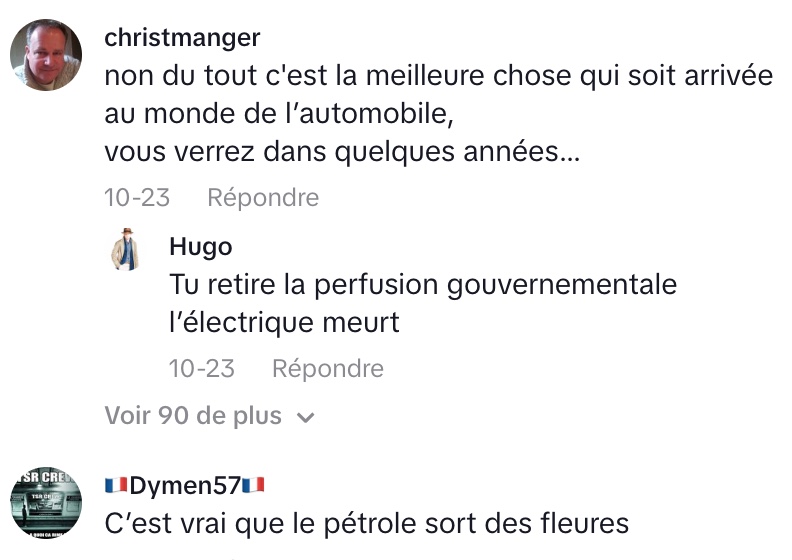
Task: Click the 10-23 date under christmanger's comment
Action: pos(137,198)
